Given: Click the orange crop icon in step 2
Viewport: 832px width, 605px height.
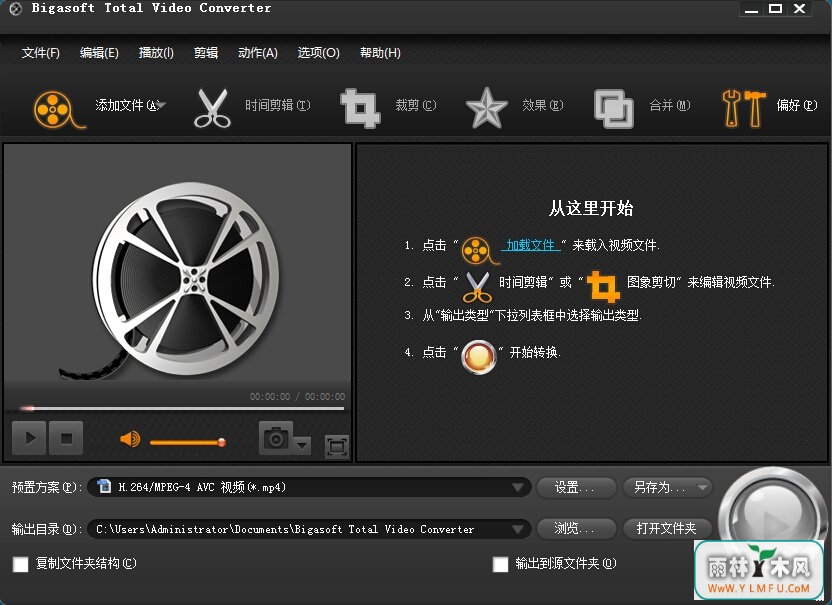Looking at the screenshot, I should coord(603,287).
